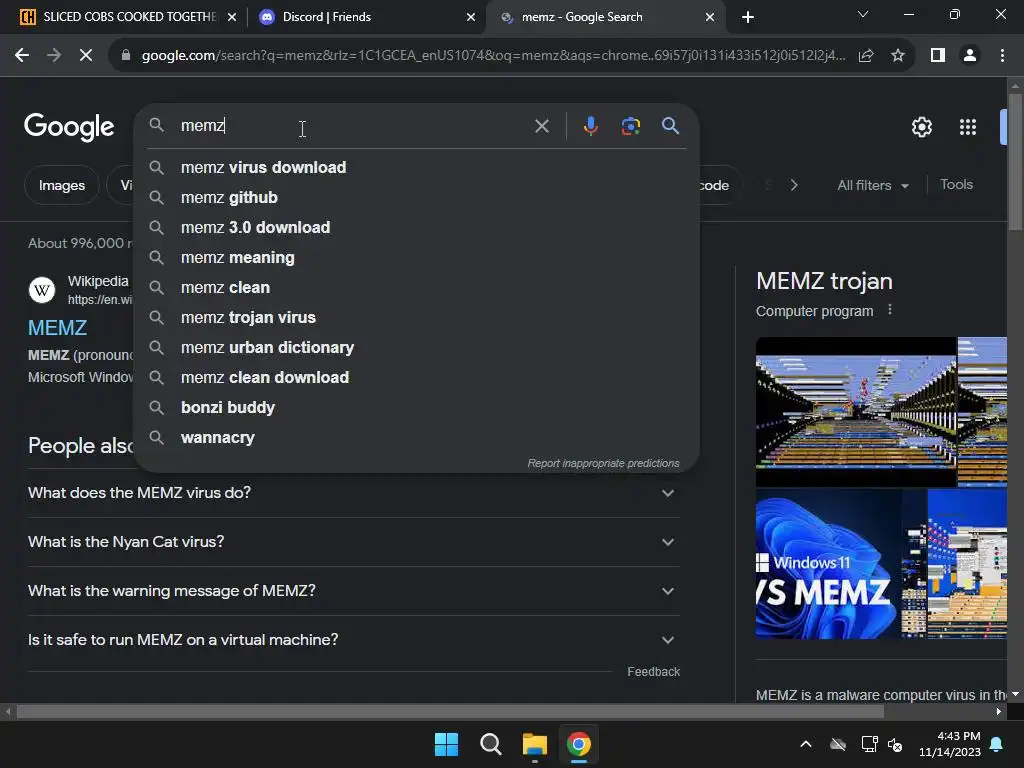Expand What is the warning message of MEMZ?
The height and width of the screenshot is (768, 1024).
click(x=354, y=591)
